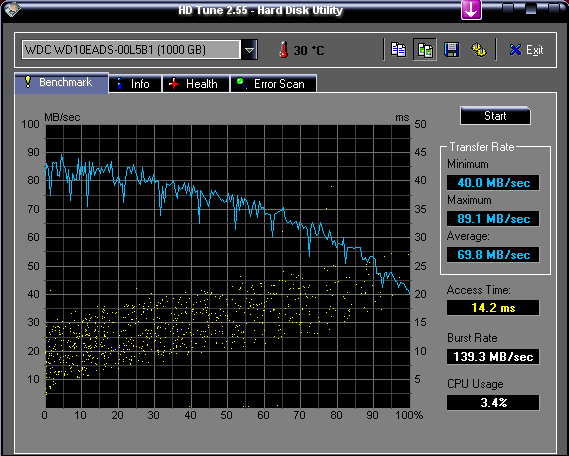569x456 pixels.
Task: Click the copy text to clipboard icon
Action: 398,50
